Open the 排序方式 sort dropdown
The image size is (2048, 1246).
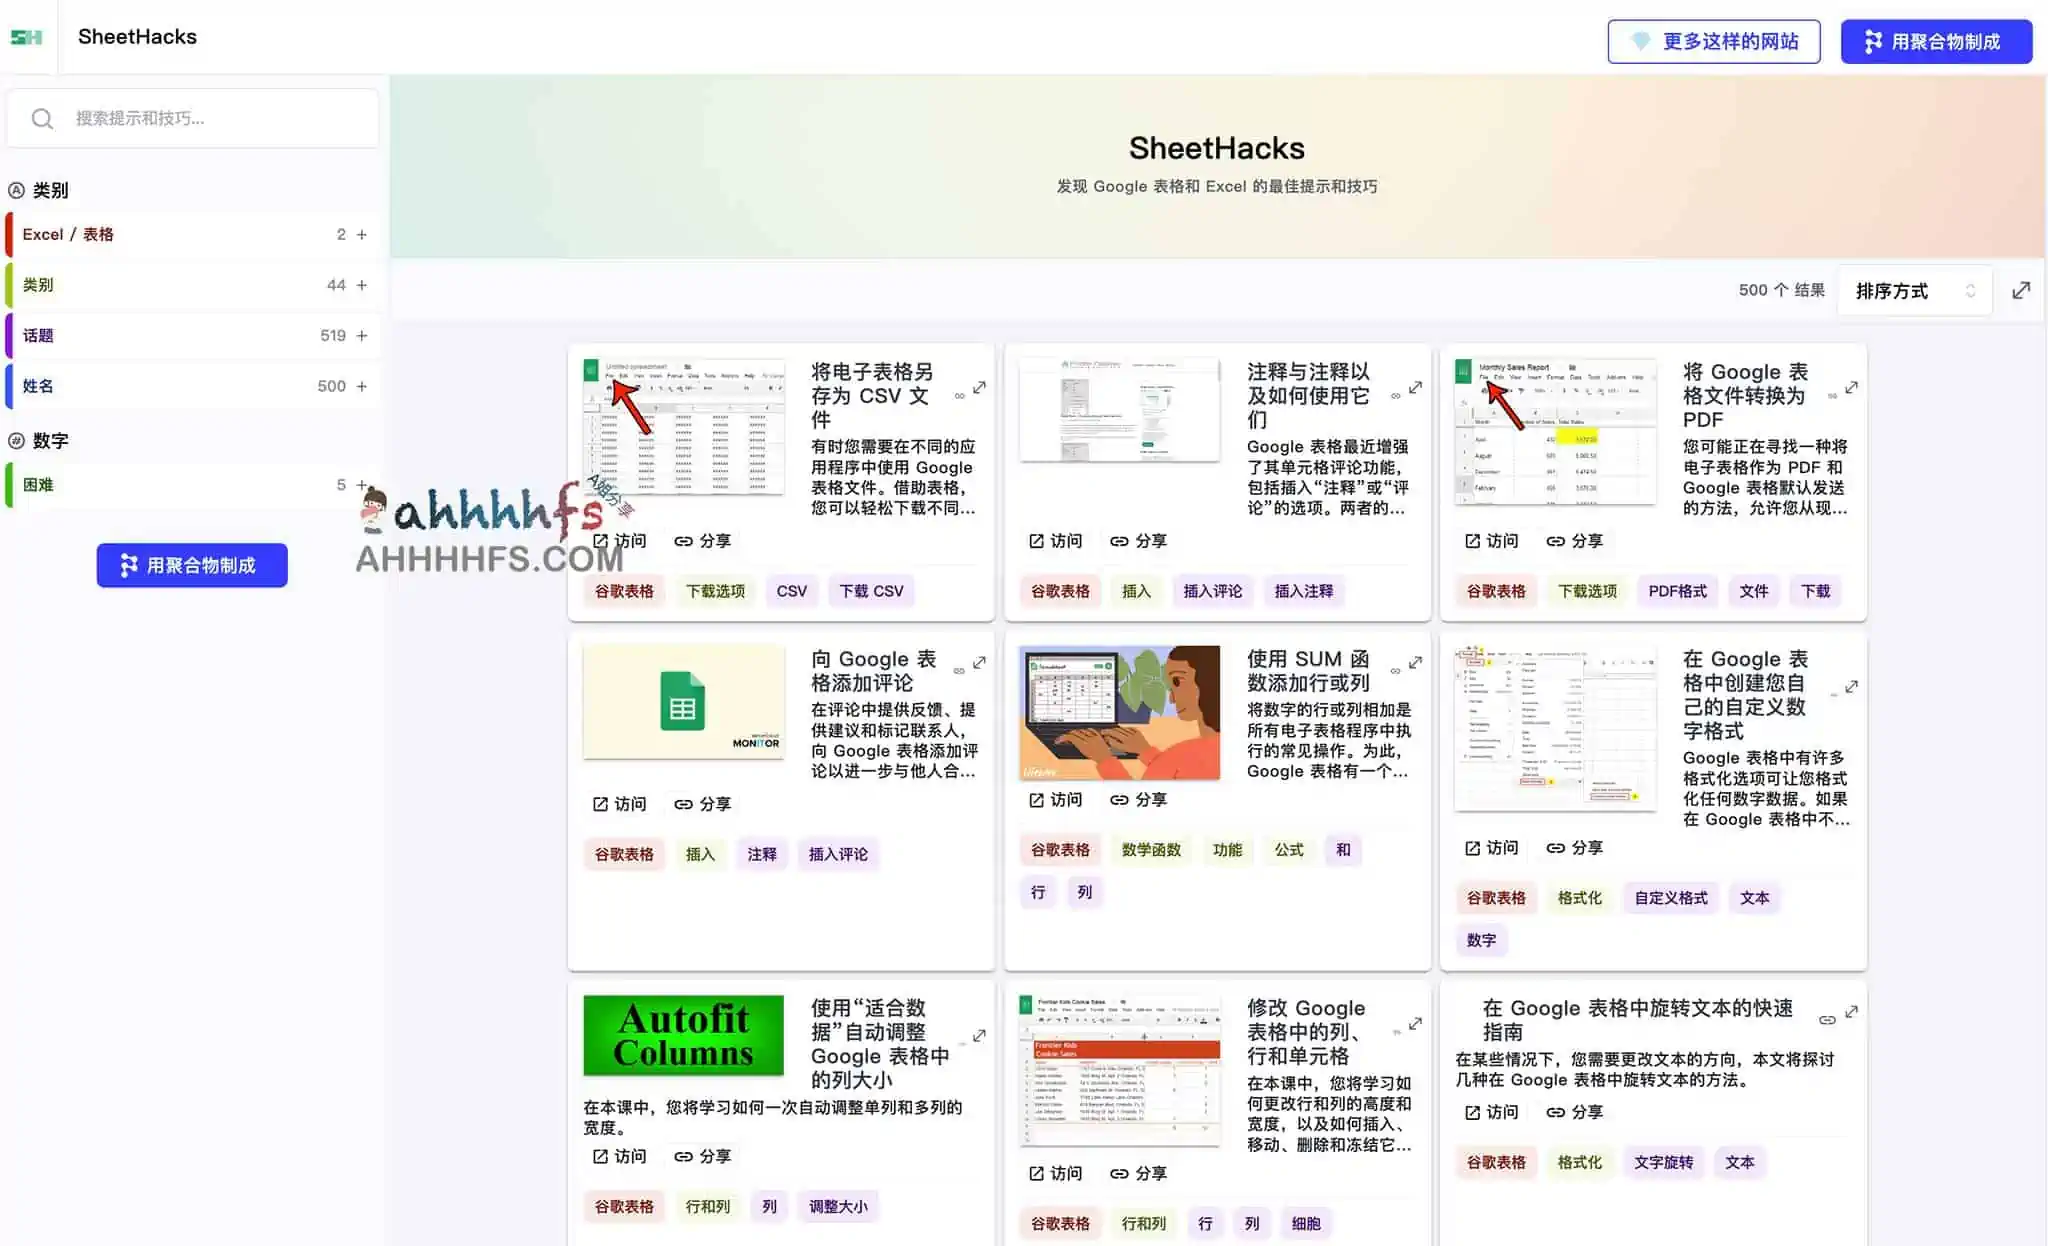[x=1913, y=290]
